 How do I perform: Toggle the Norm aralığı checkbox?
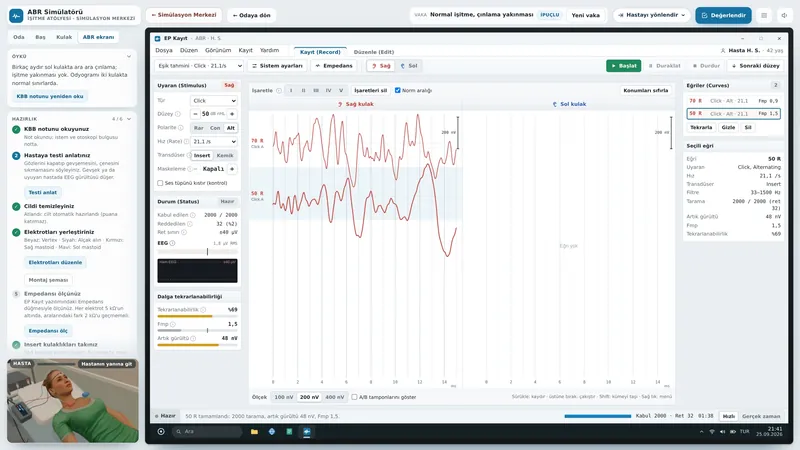(x=397, y=90)
